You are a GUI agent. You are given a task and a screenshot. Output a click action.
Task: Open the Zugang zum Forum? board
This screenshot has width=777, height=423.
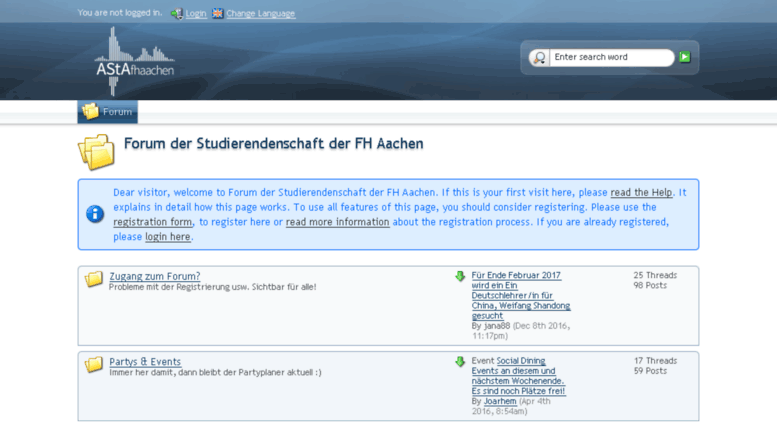click(155, 276)
